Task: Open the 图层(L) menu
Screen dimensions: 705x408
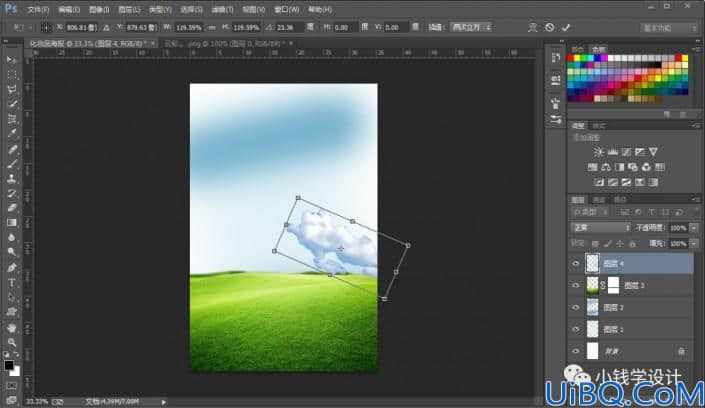Action: tap(129, 9)
